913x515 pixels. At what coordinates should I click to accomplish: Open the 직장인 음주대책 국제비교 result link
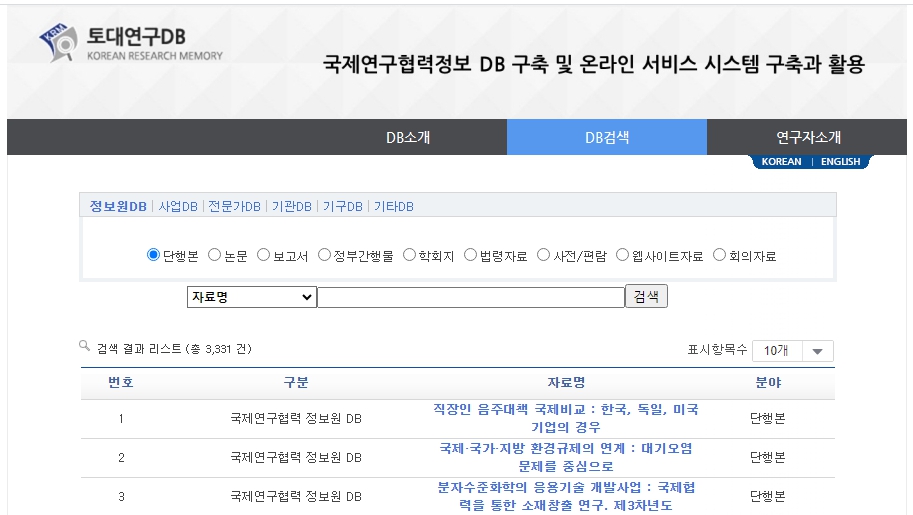(565, 418)
